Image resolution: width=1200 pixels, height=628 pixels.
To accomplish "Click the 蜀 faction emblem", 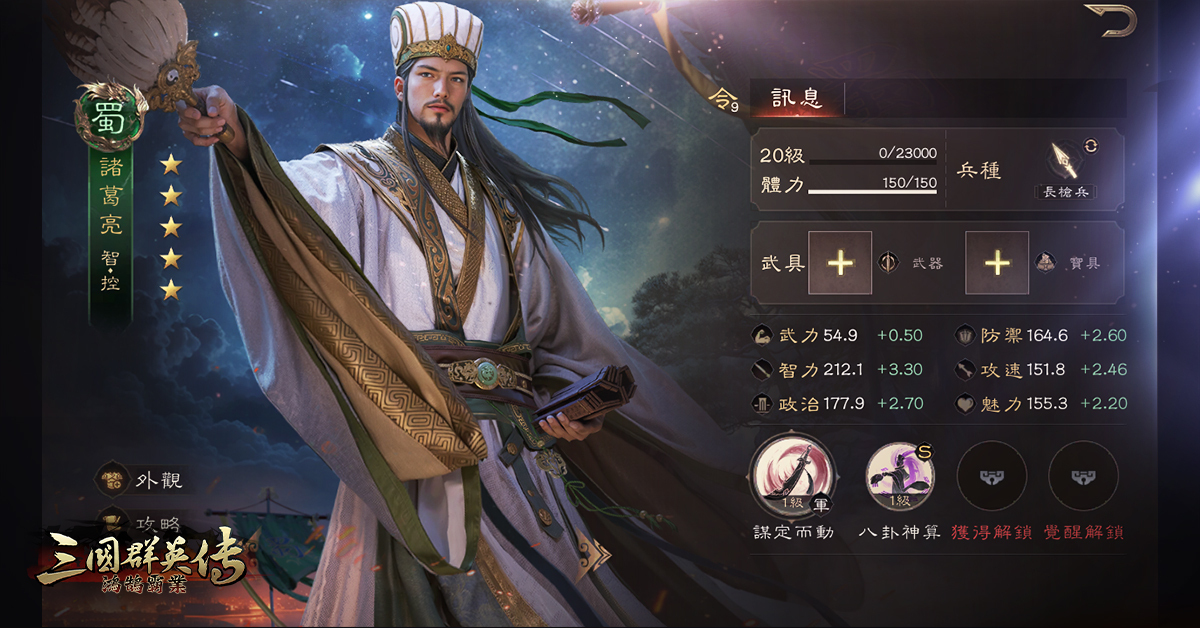I will click(110, 111).
